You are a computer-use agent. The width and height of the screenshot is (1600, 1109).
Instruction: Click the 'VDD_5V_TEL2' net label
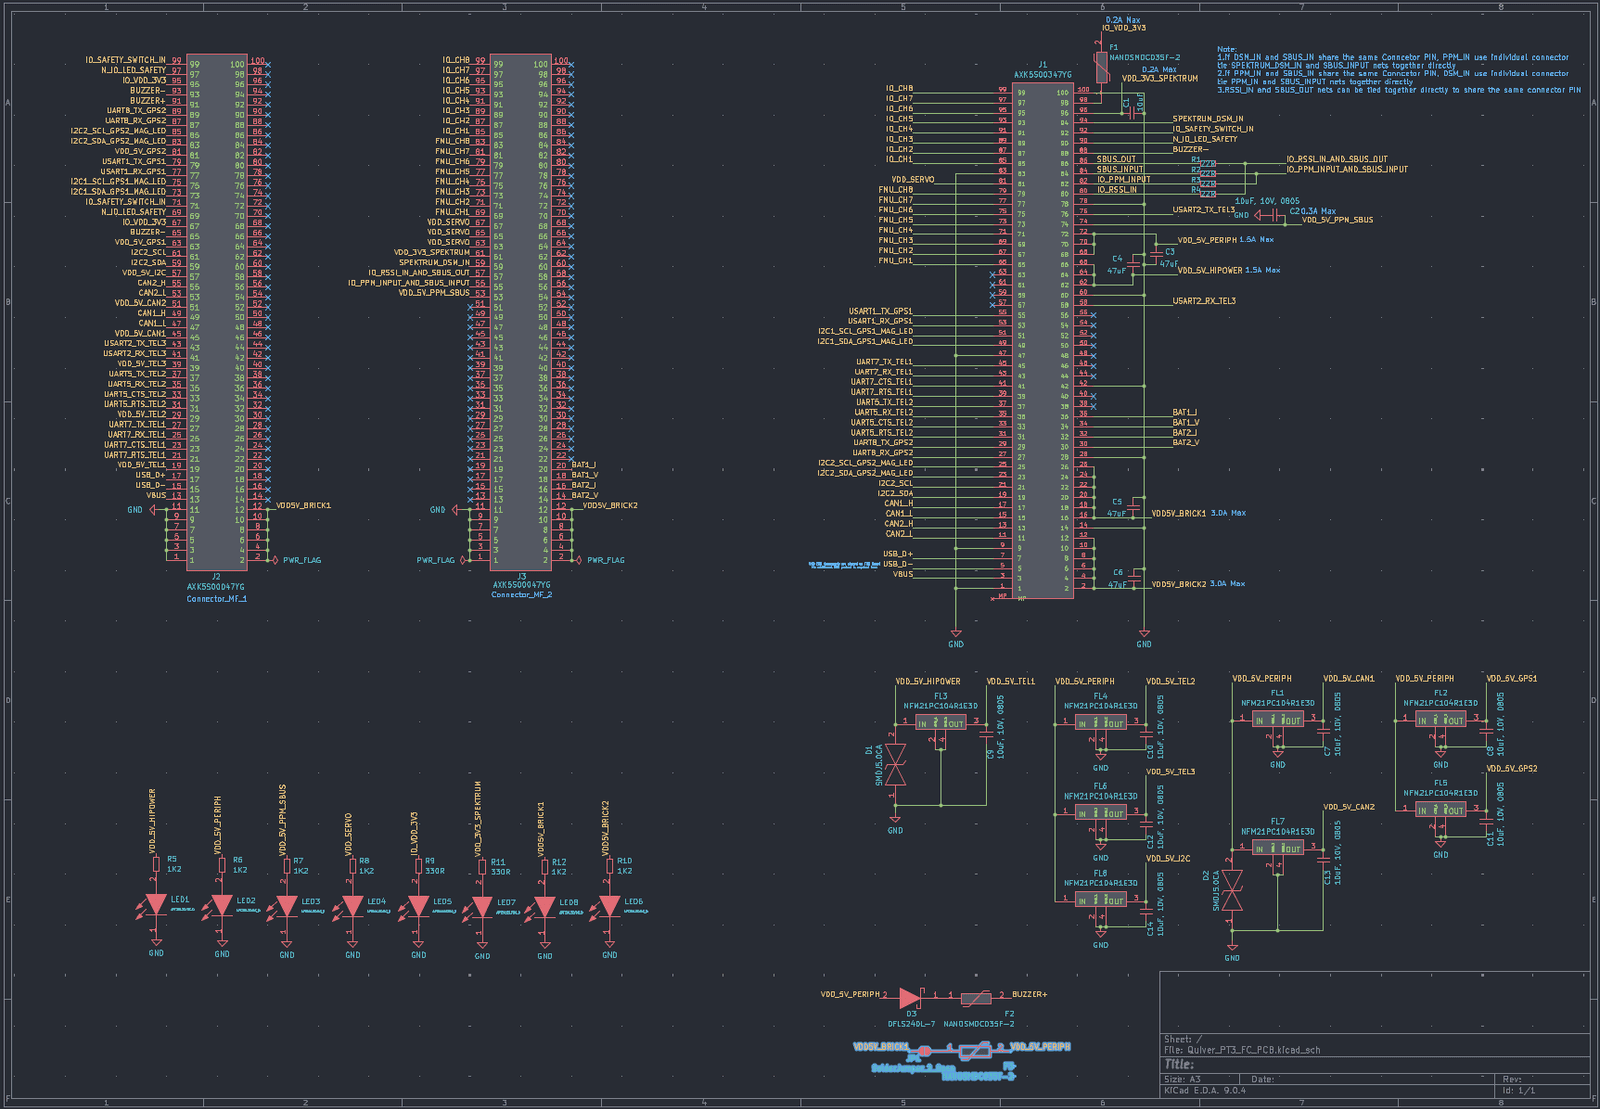1170,681
